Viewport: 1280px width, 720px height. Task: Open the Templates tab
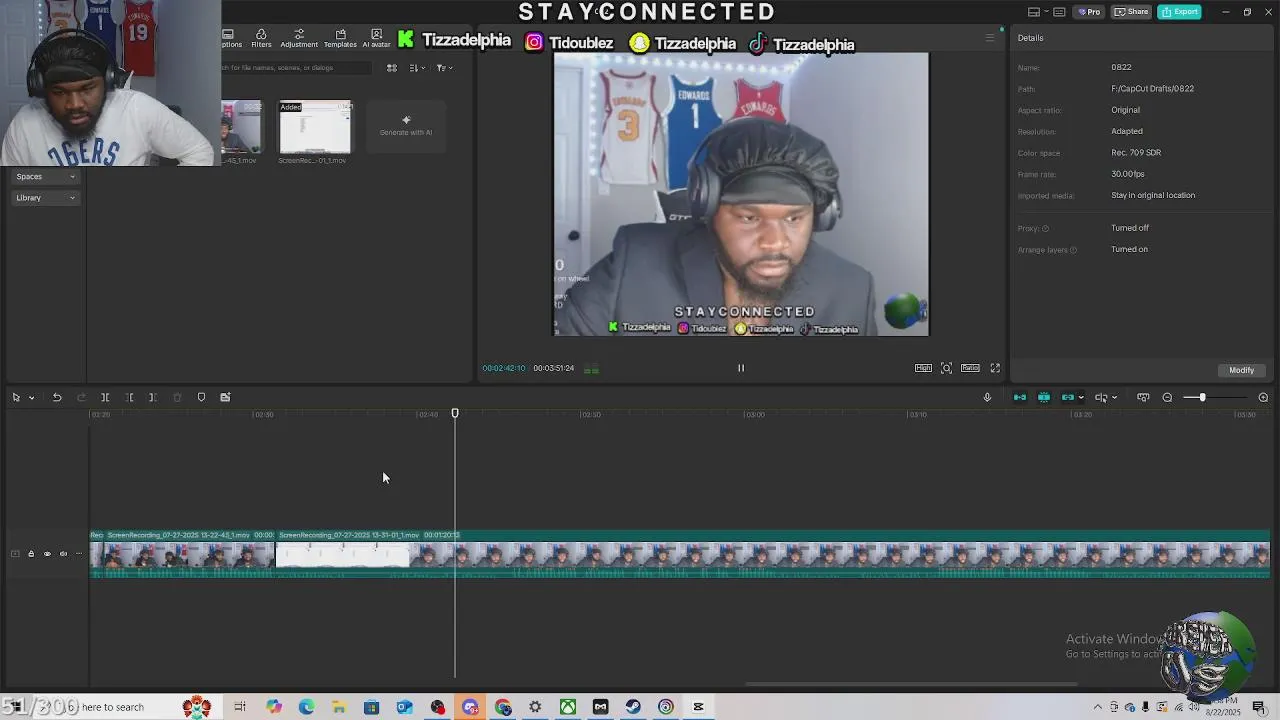tap(340, 38)
